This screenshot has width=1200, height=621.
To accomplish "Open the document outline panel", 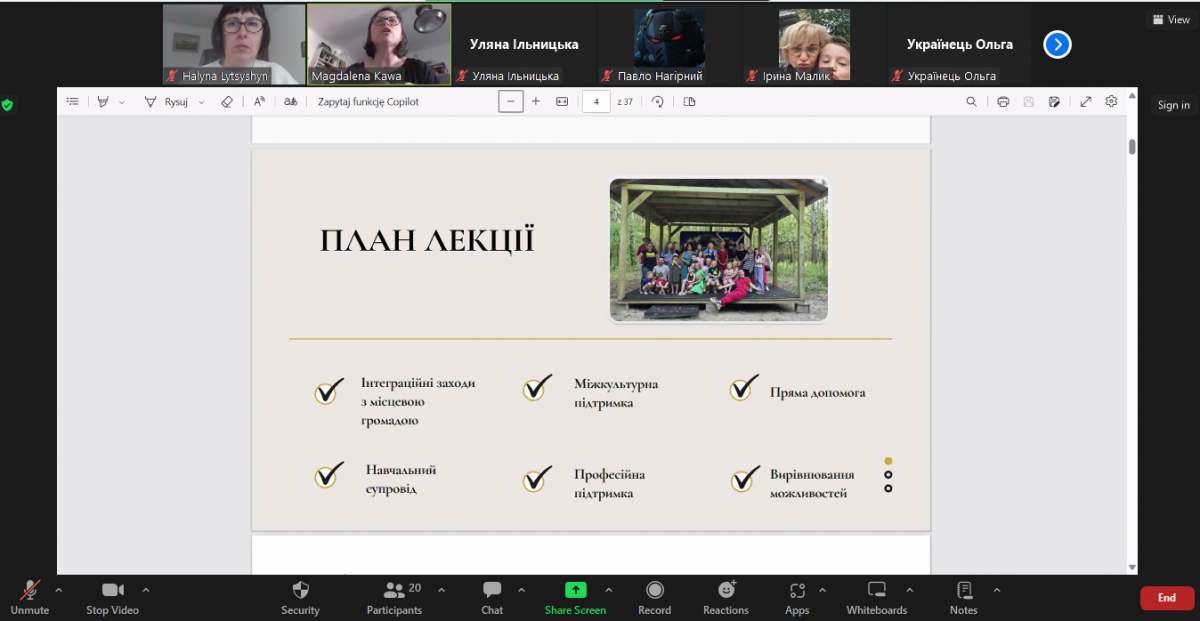I will 72,101.
